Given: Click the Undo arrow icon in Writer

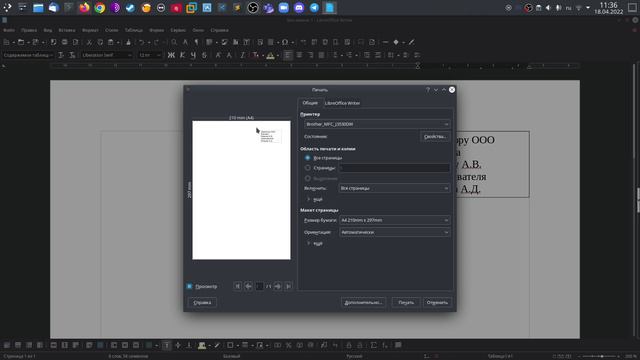Looking at the screenshot, I should (141, 42).
